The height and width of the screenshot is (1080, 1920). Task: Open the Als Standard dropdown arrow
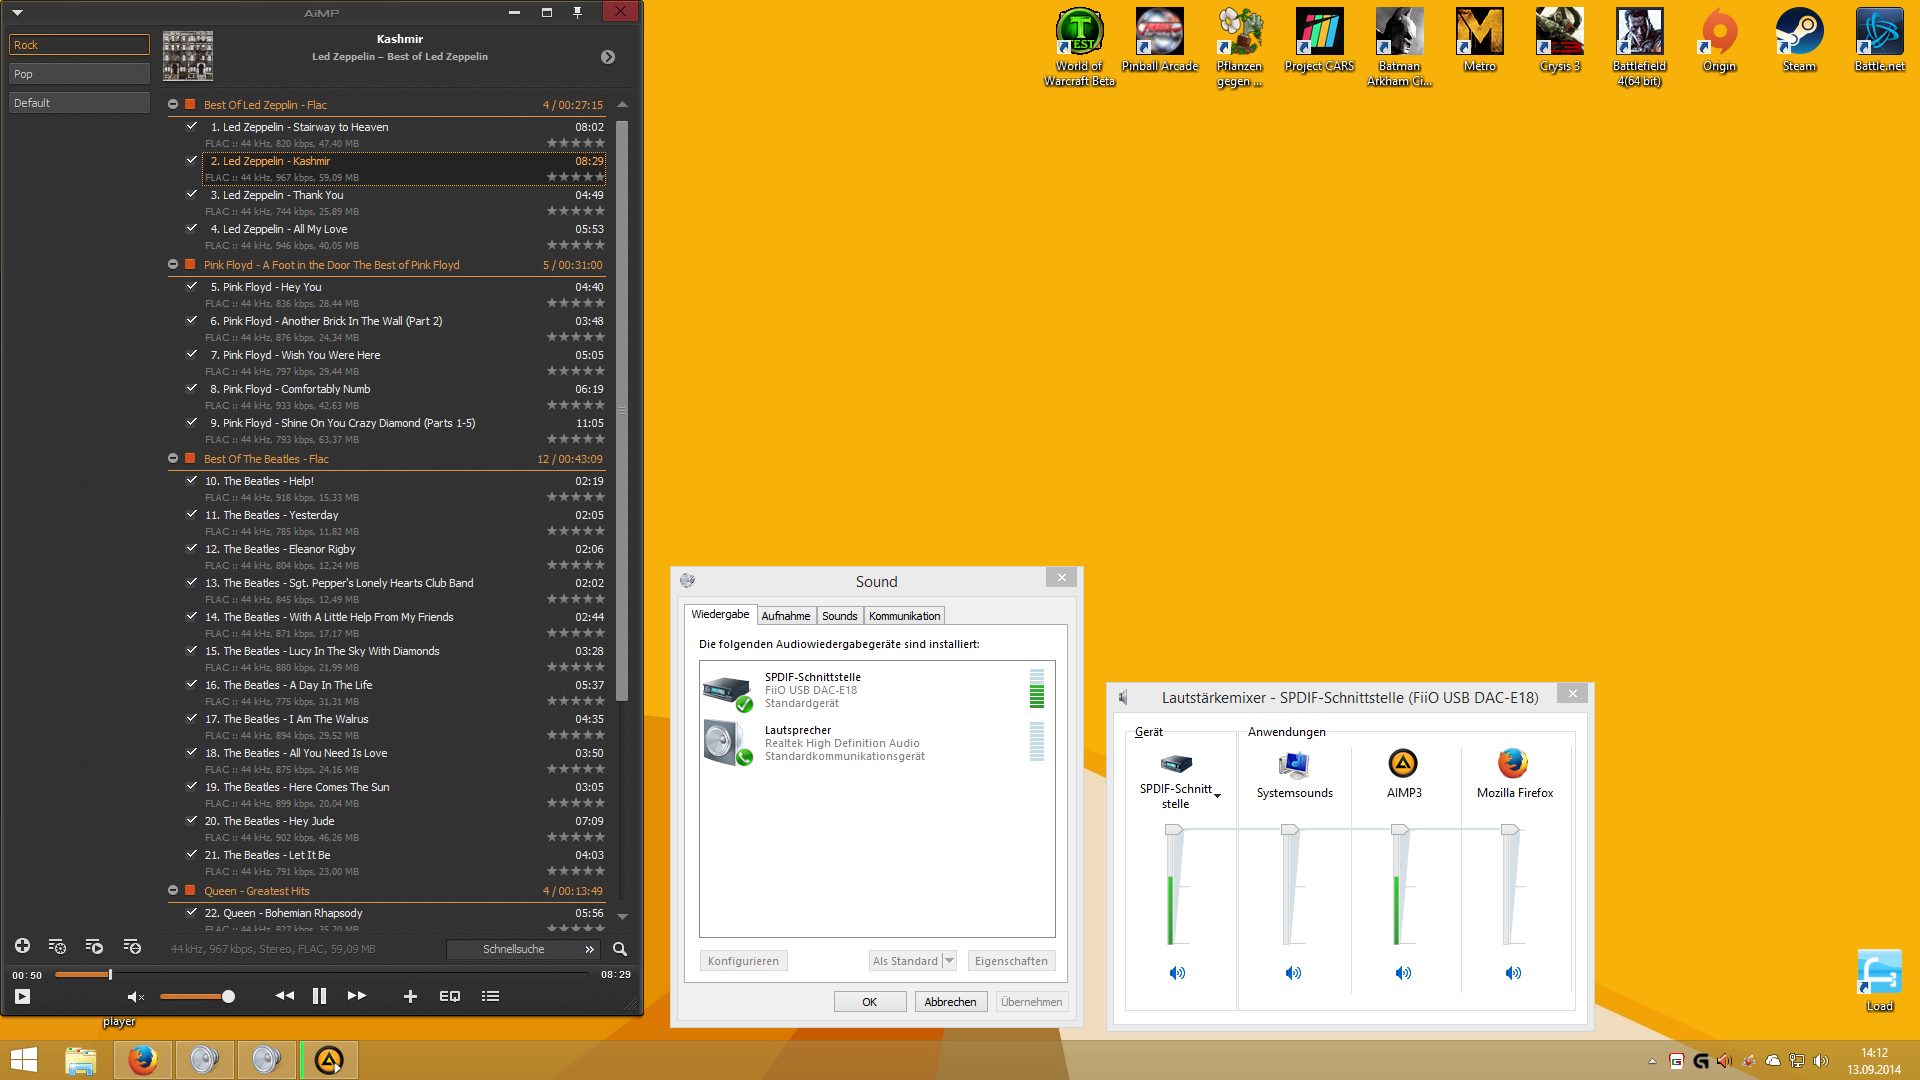pos(950,961)
